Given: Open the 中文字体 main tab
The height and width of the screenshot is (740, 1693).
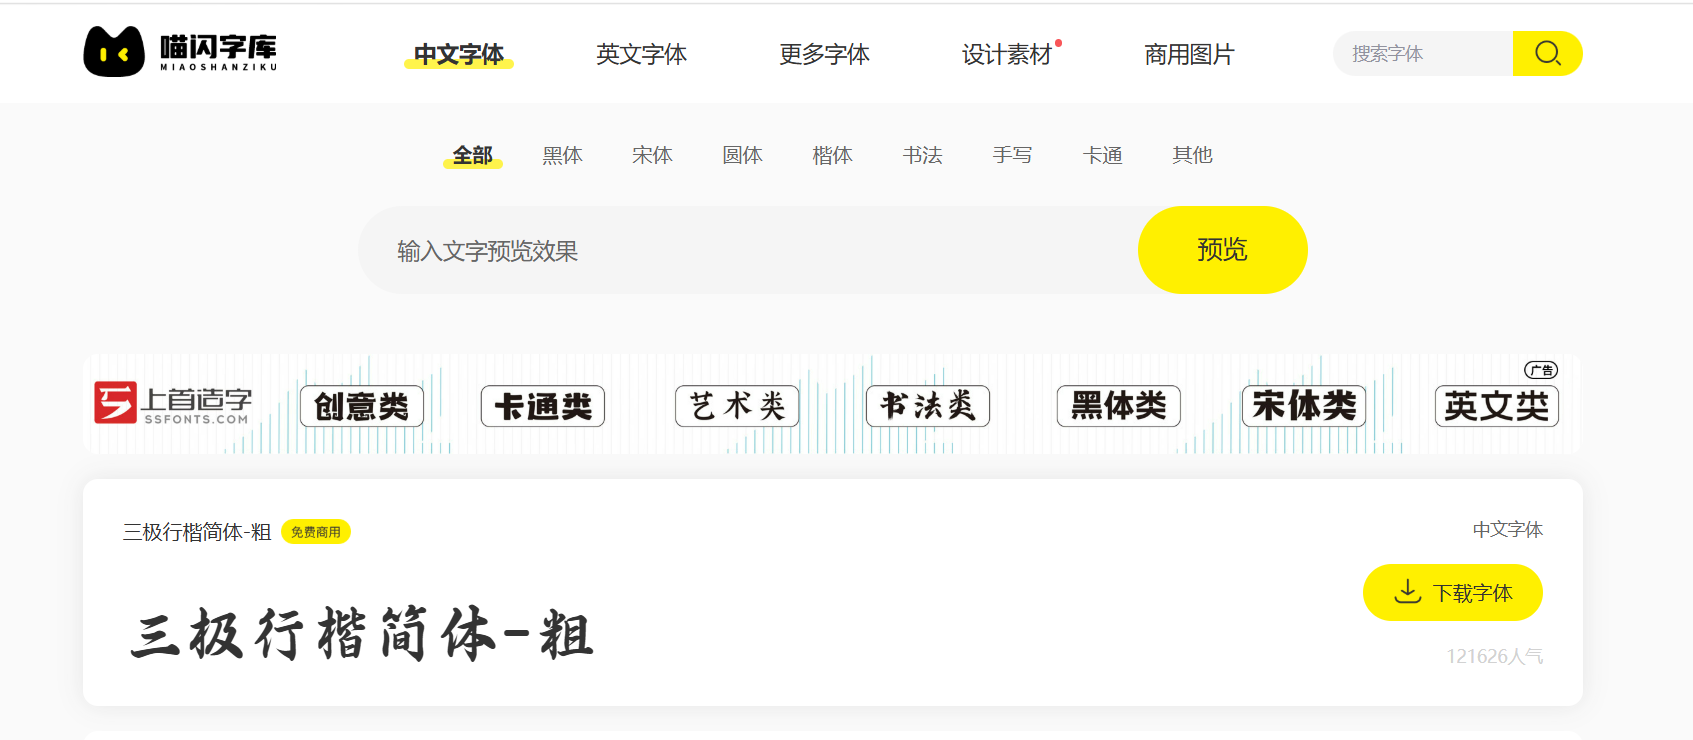Looking at the screenshot, I should [459, 54].
